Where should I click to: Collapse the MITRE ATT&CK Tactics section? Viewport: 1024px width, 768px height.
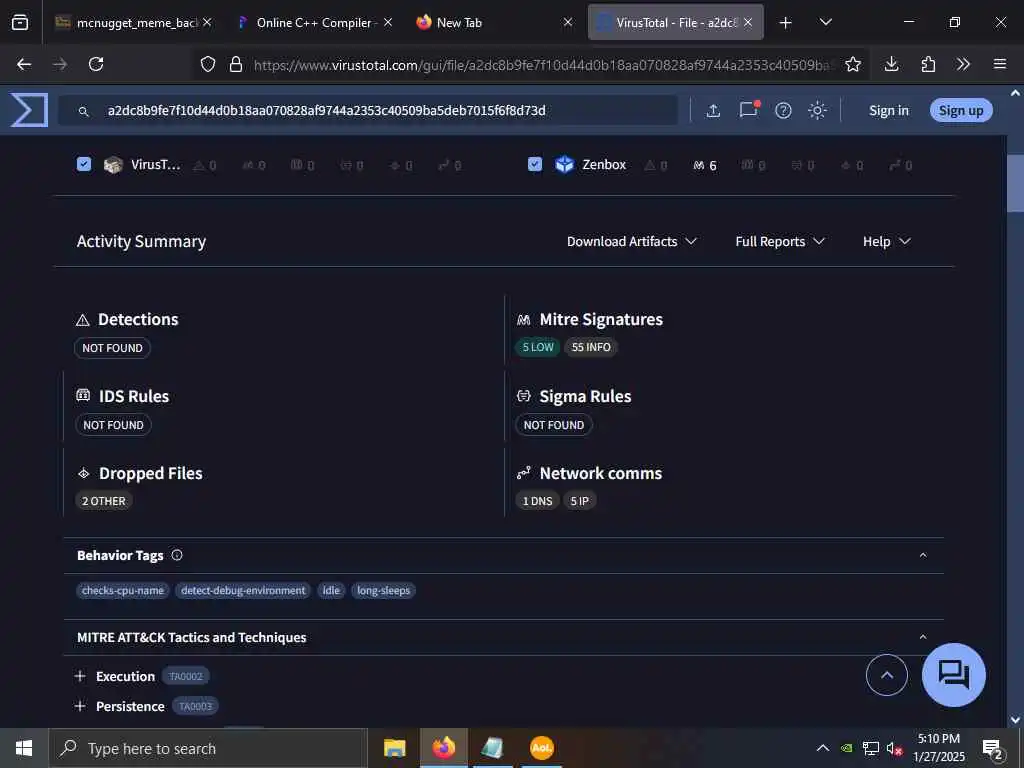coord(923,637)
